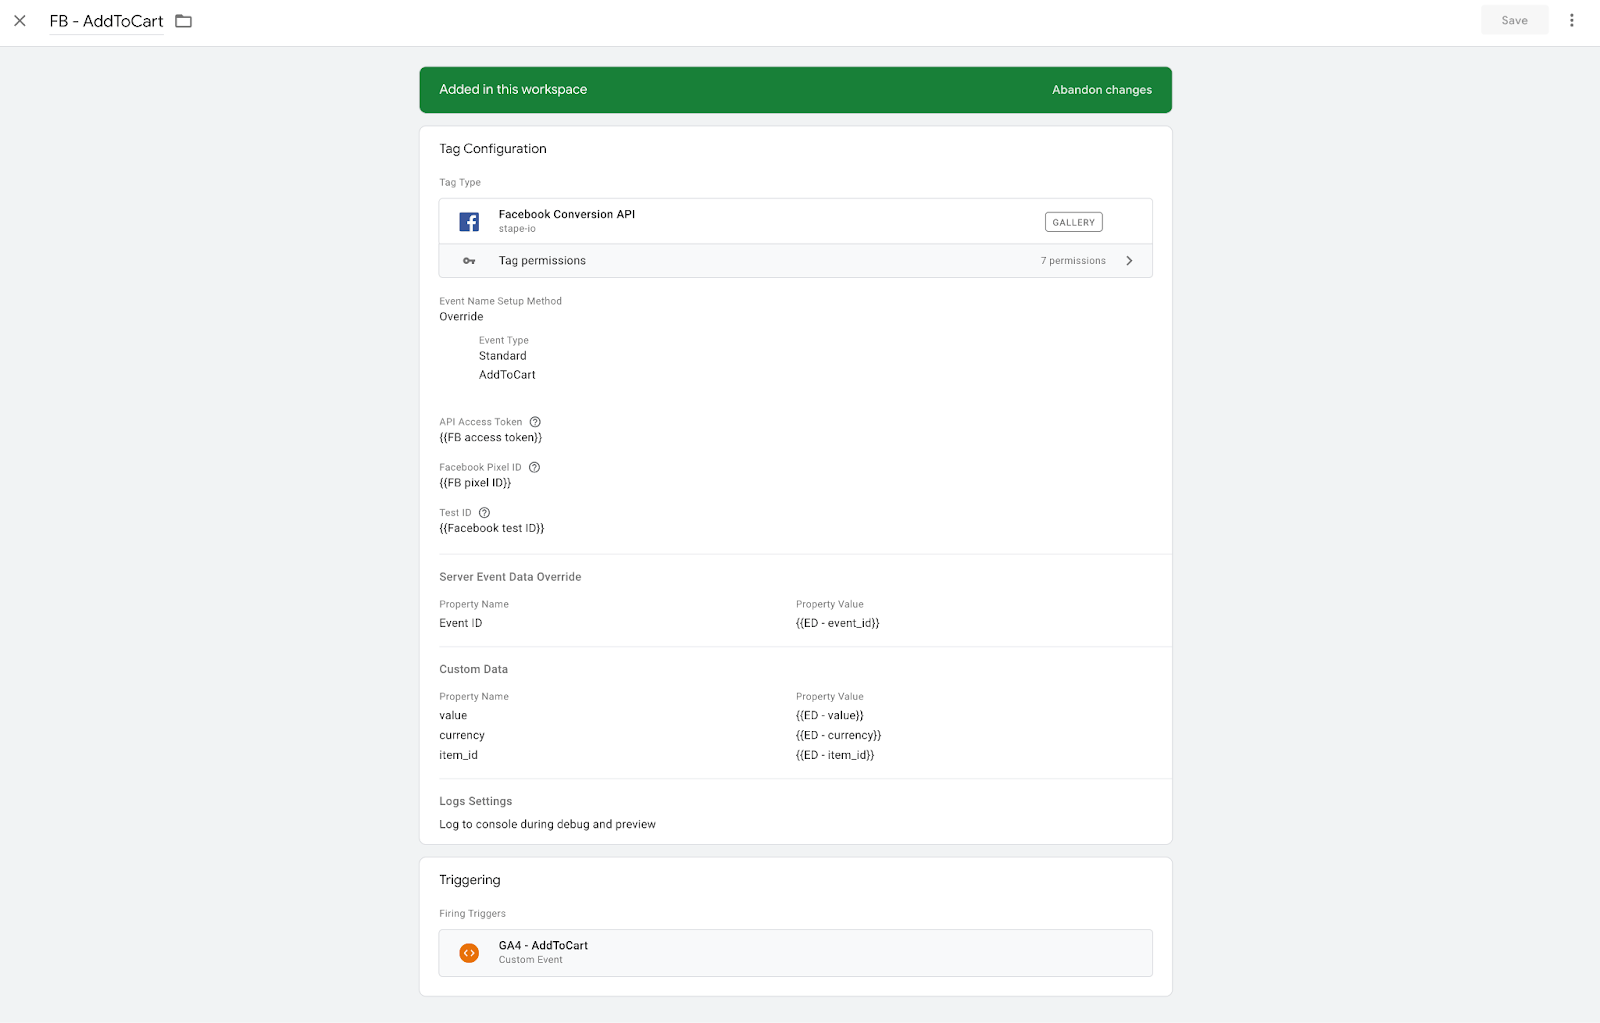This screenshot has width=1600, height=1023.
Task: Click the item_id property name
Action: coord(458,756)
